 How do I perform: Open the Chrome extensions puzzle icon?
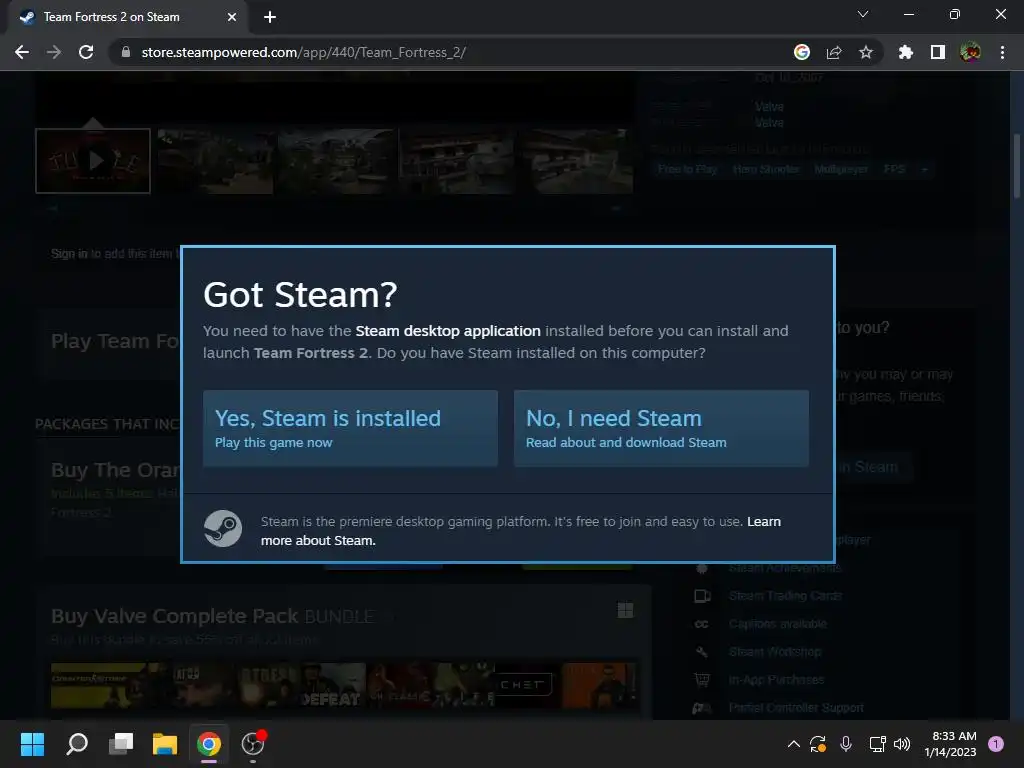(x=906, y=52)
